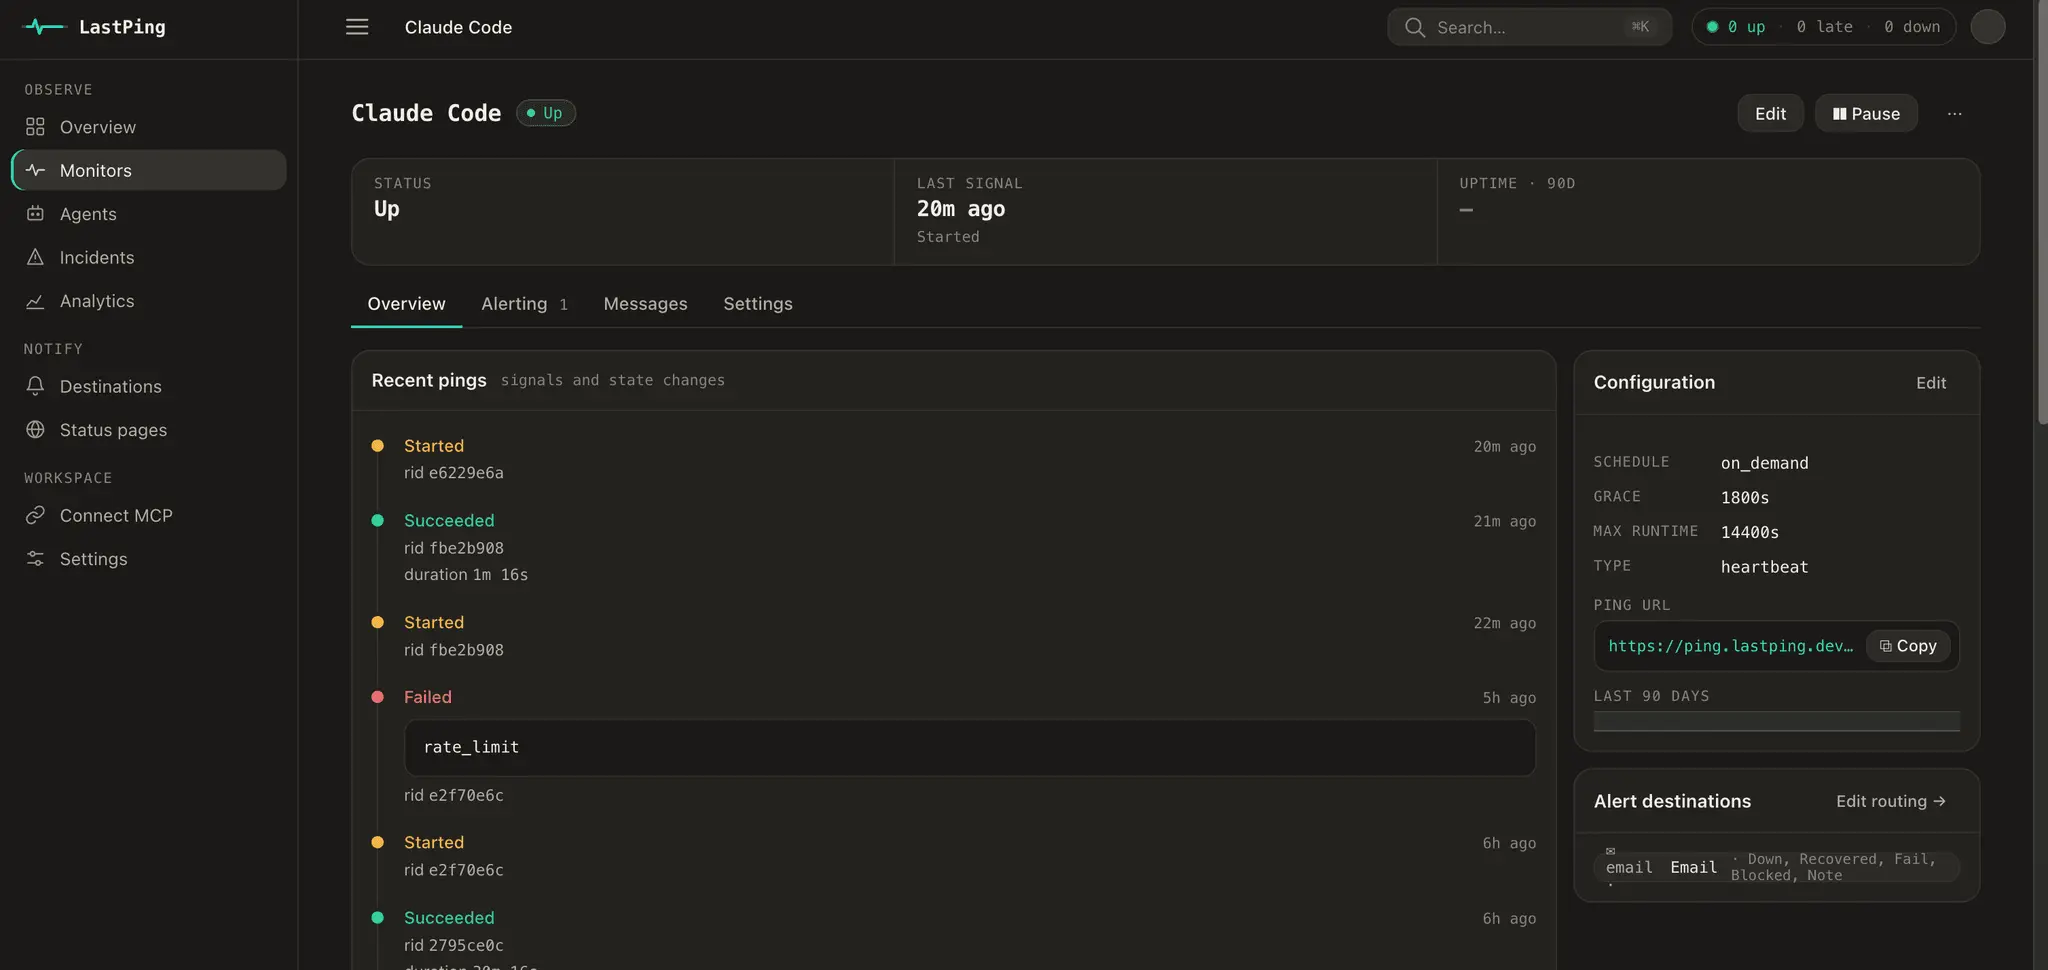This screenshot has width=2048, height=970.
Task: Open the three-dots more options menu
Action: [x=1954, y=114]
